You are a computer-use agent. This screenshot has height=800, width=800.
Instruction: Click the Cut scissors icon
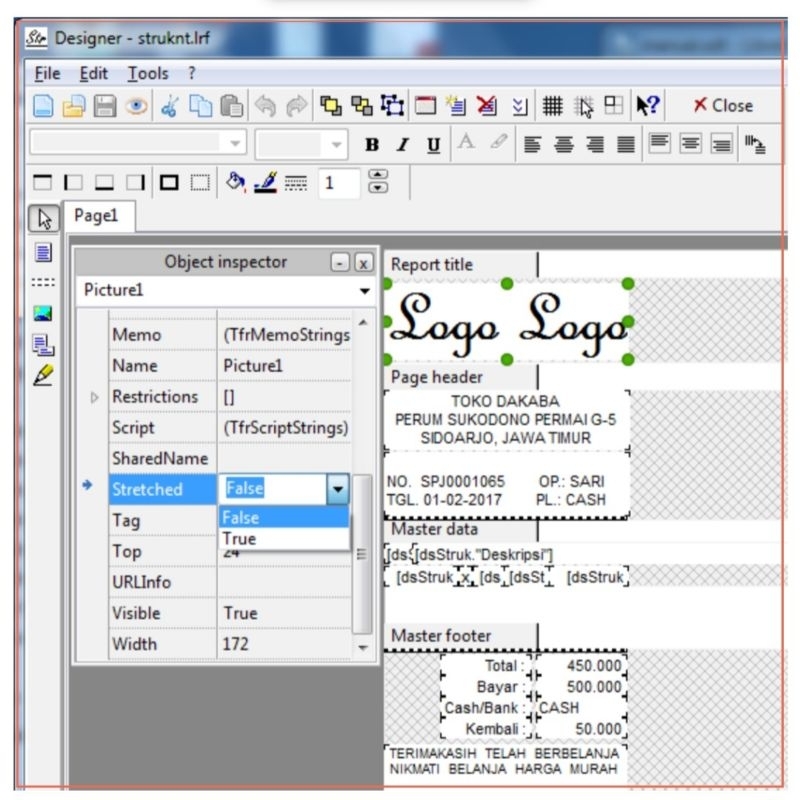pos(166,106)
